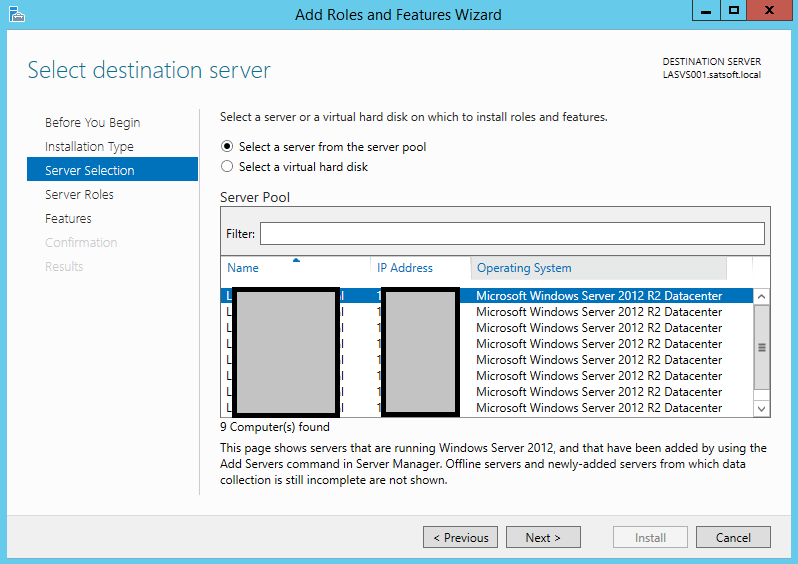Click scroll up arrow in server list
The width and height of the screenshot is (798, 564).
coord(761,296)
